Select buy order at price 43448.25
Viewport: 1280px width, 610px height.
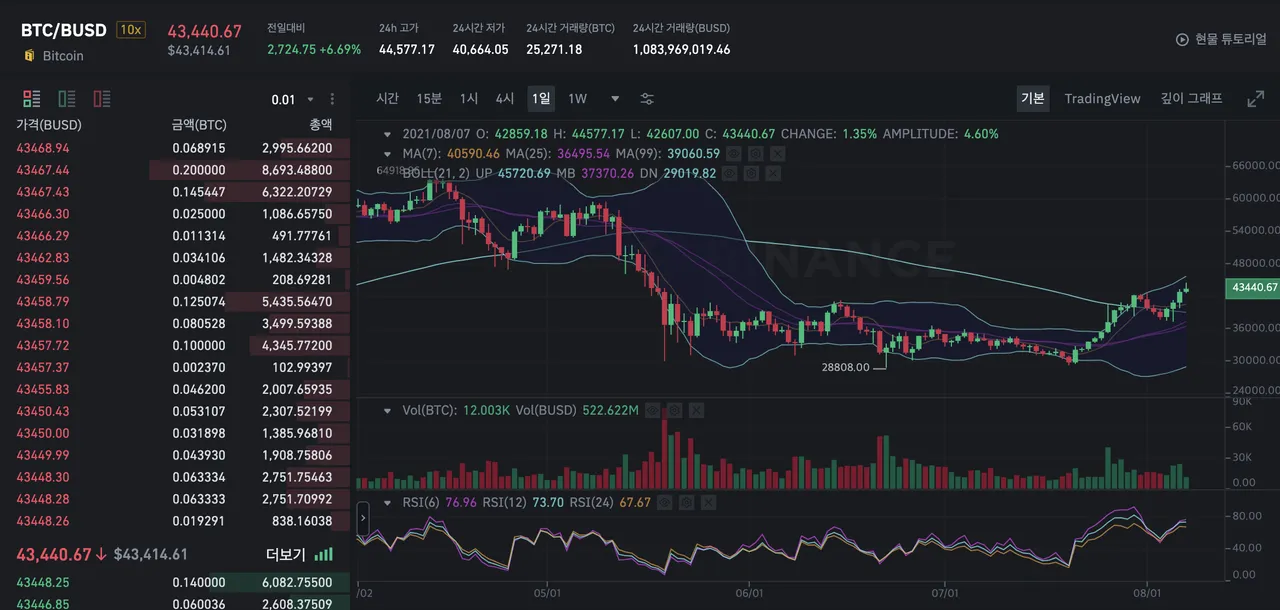tap(175, 582)
